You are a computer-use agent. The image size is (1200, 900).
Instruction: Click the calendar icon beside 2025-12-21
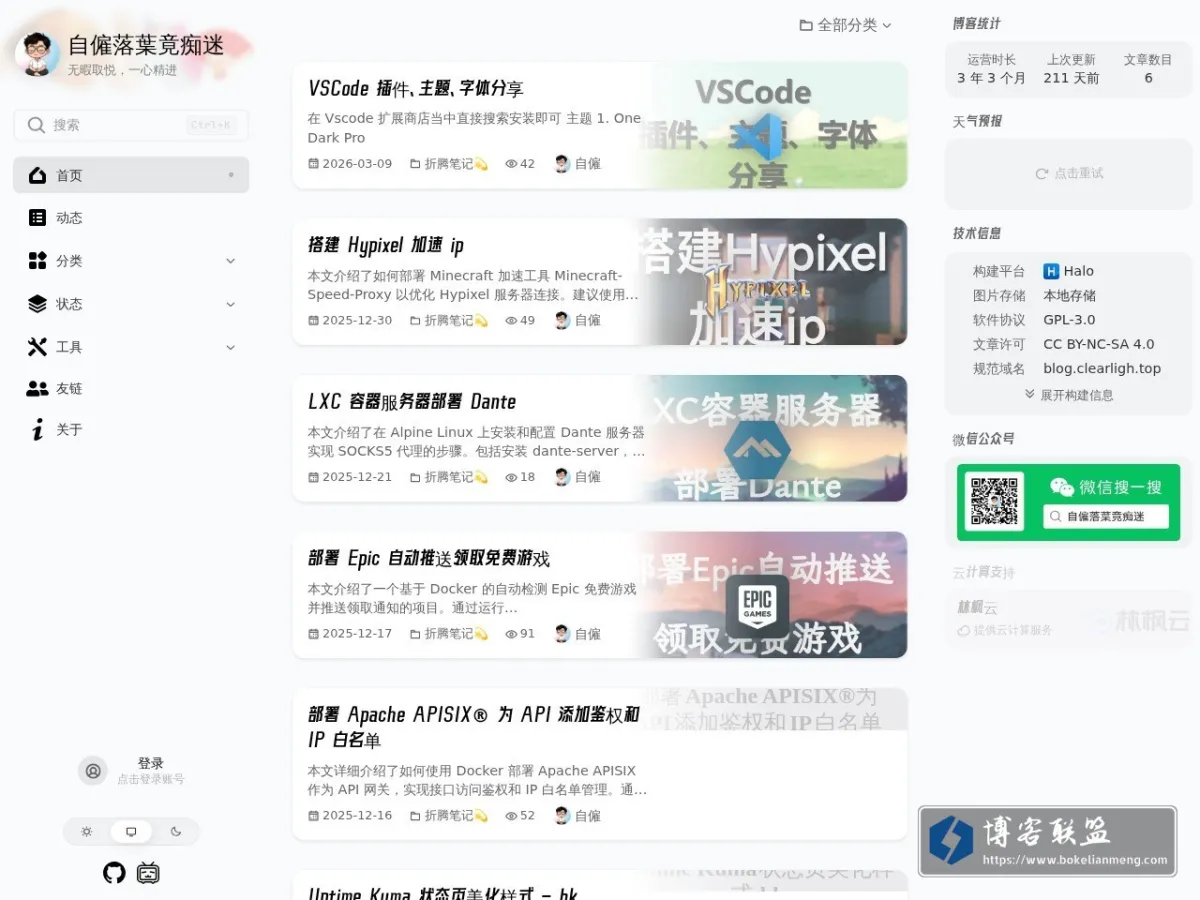[313, 477]
